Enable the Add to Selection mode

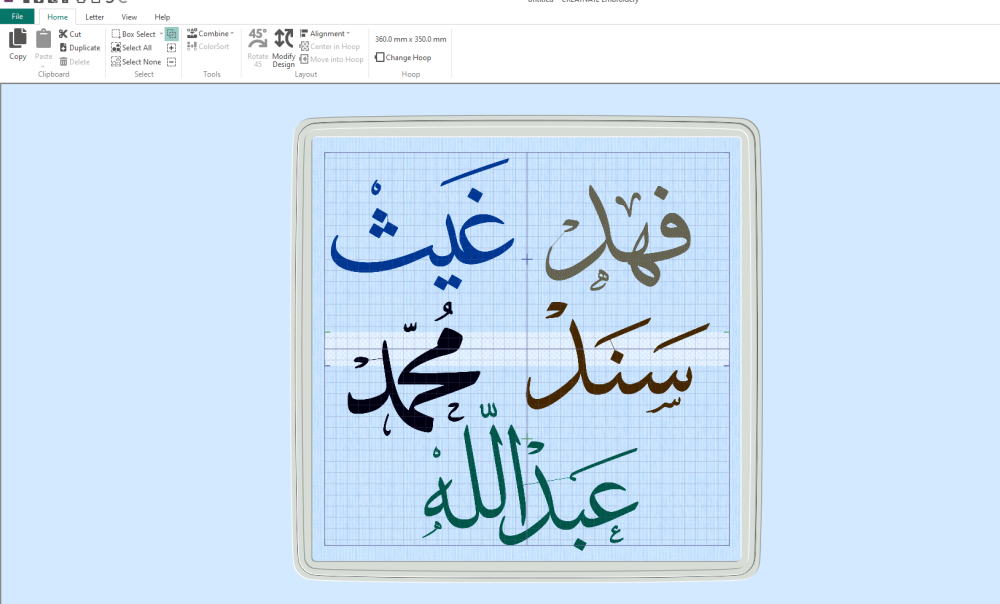pyautogui.click(x=172, y=48)
